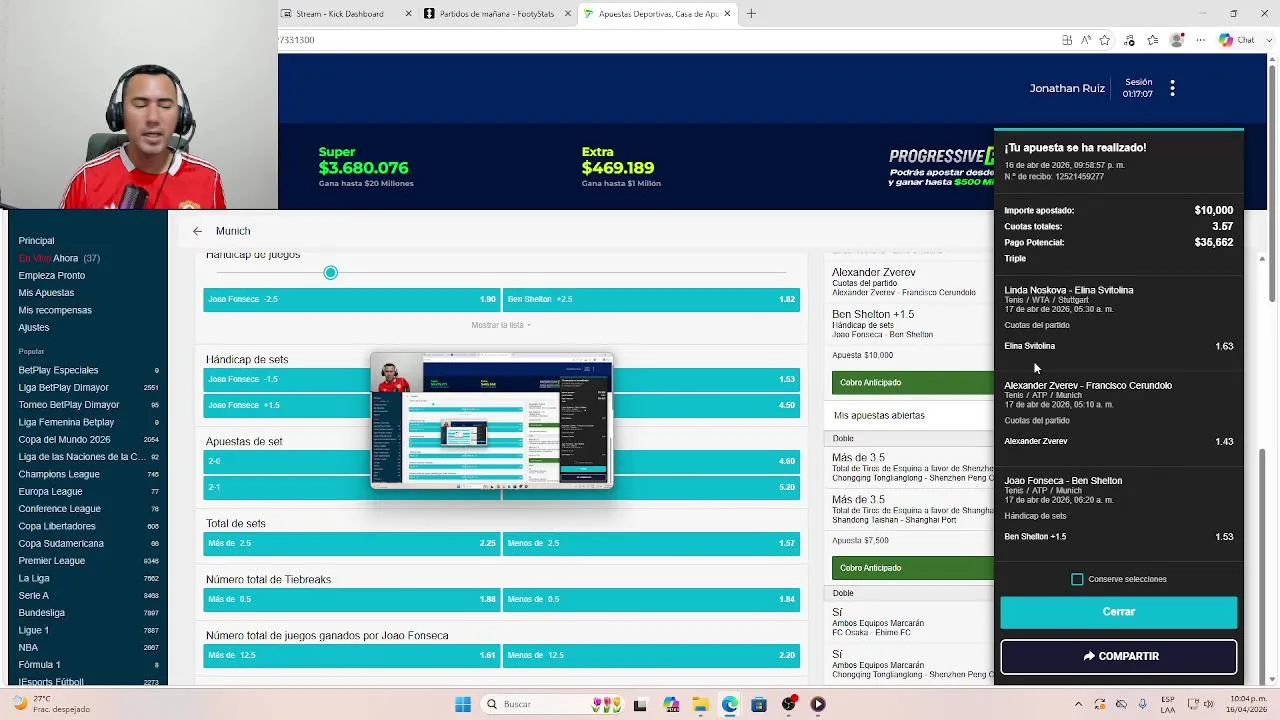Screen dimensions: 1280x720
Task: Open Champions League in sidebar
Action: point(59,474)
